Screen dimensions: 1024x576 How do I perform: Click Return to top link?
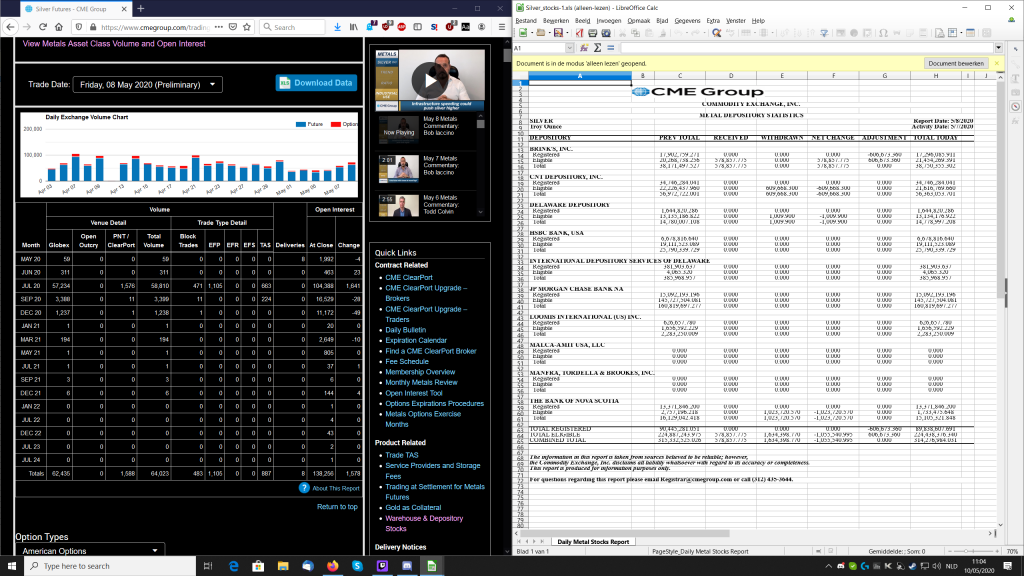click(337, 507)
